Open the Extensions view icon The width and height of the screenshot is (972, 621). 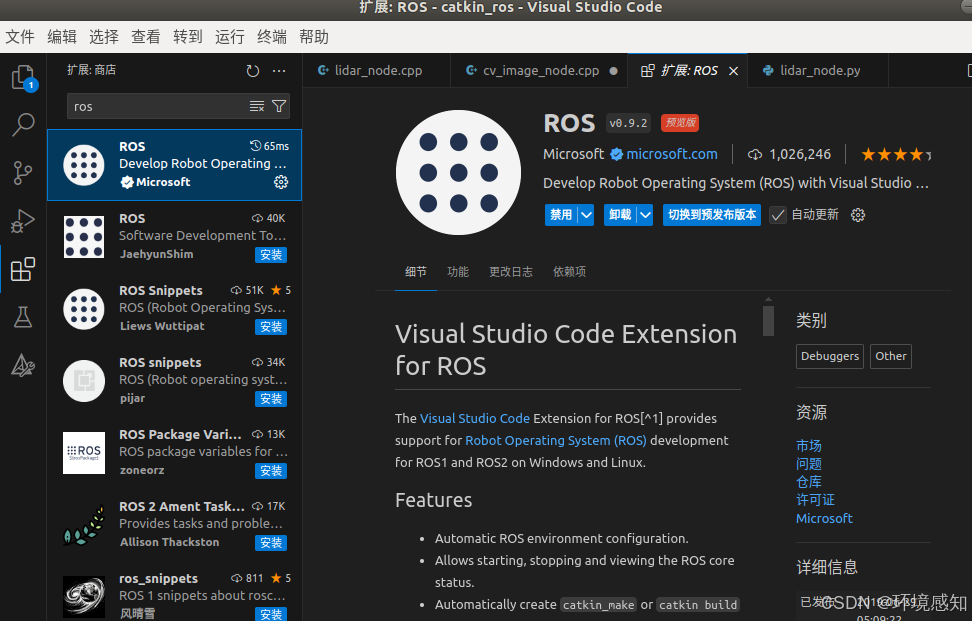[23, 269]
